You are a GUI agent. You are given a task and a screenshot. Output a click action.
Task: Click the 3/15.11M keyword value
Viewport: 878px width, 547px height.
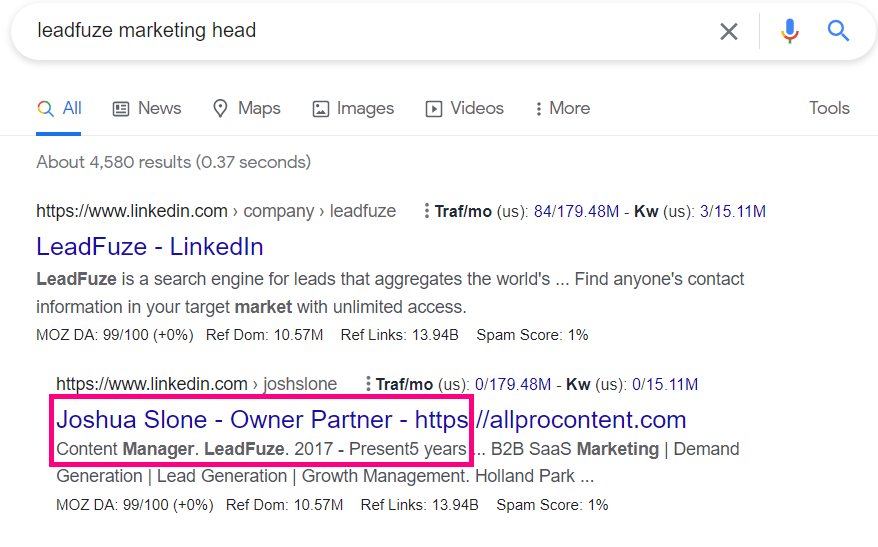click(x=732, y=211)
